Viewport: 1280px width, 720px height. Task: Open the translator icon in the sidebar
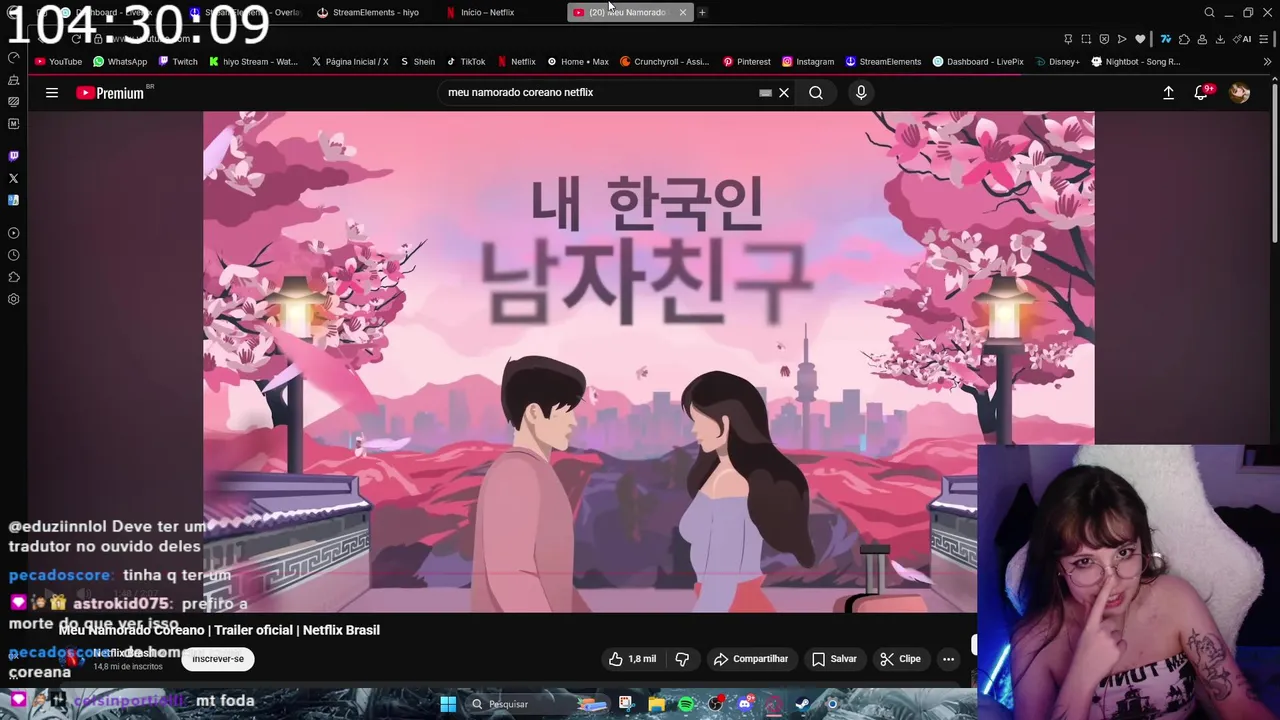tap(13, 200)
